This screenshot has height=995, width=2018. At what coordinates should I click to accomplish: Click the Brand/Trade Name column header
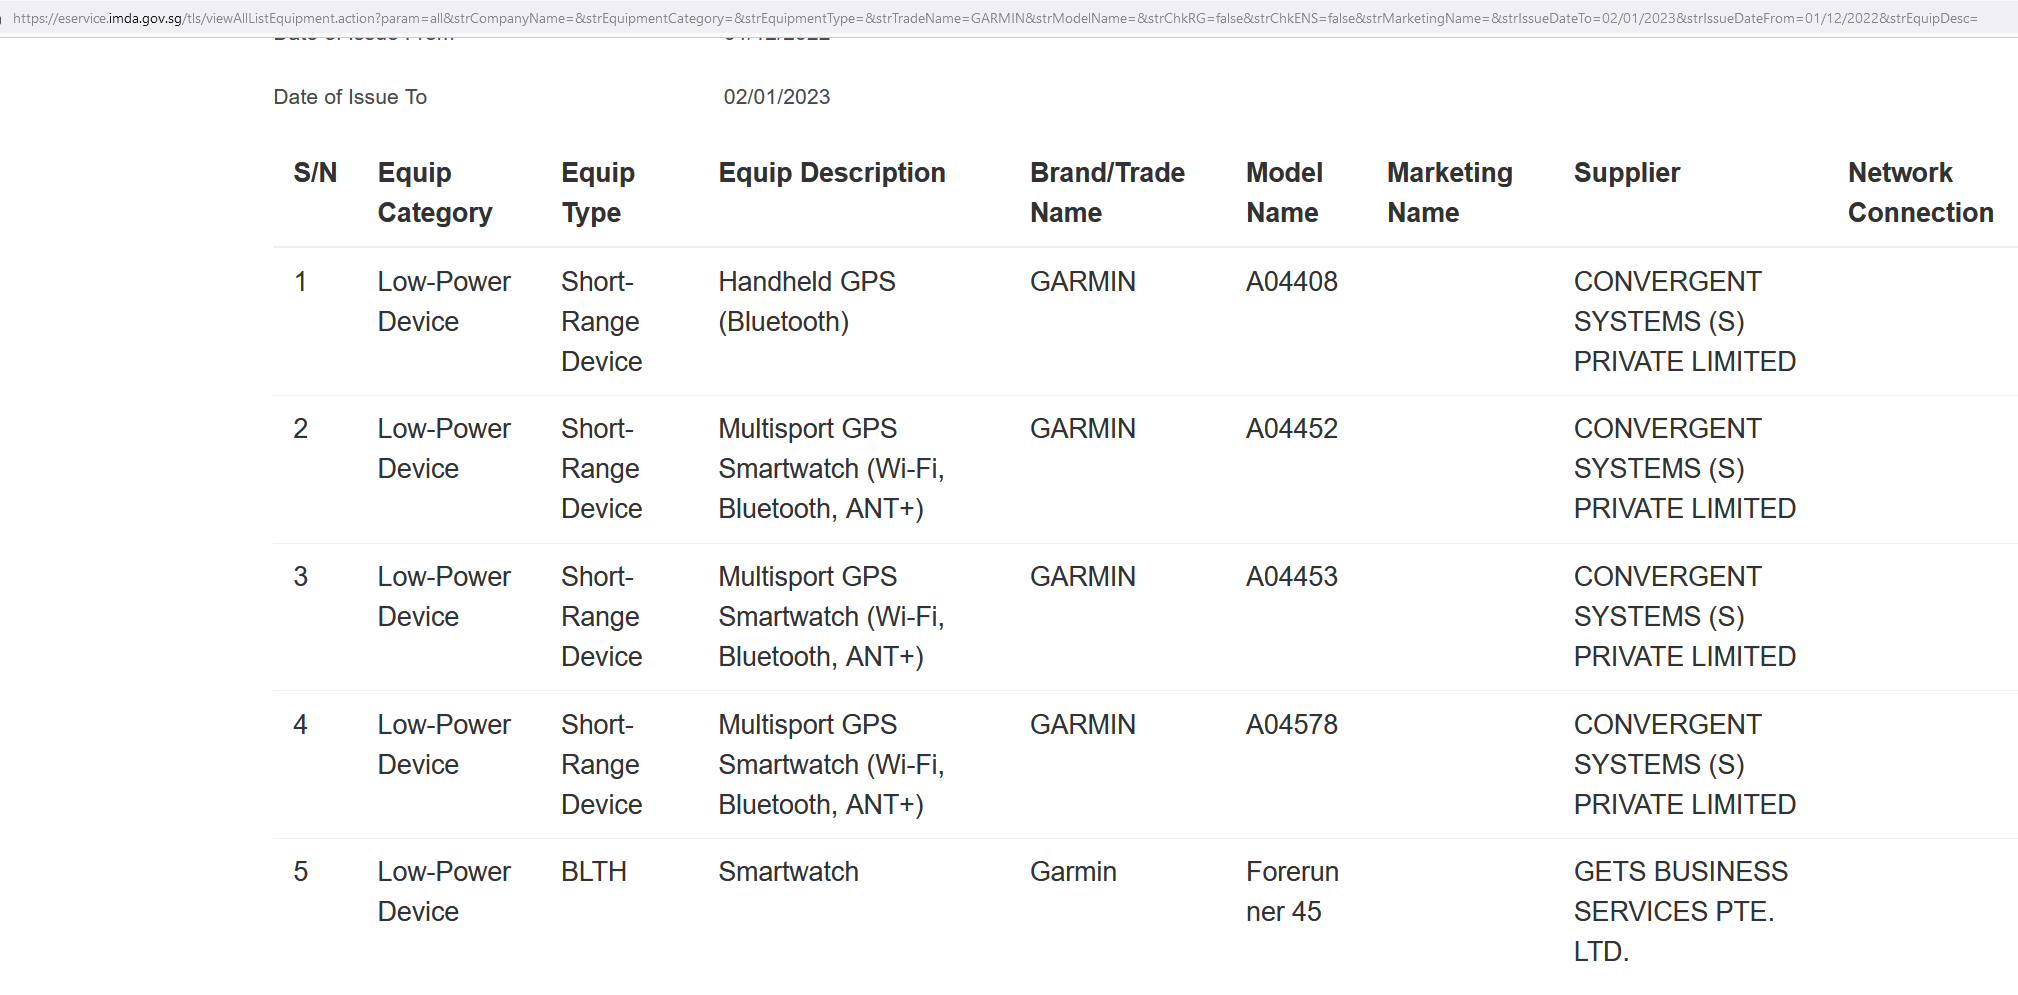[x=1107, y=193]
